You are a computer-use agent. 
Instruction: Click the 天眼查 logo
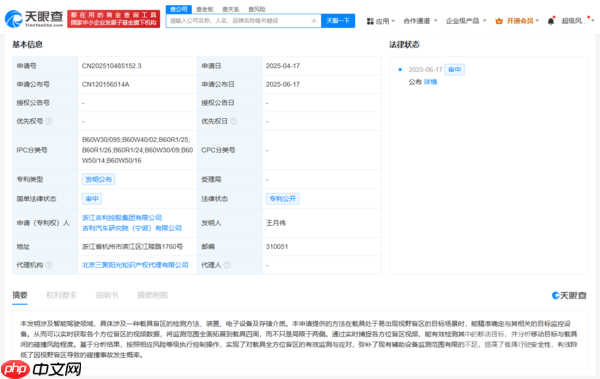point(34,18)
